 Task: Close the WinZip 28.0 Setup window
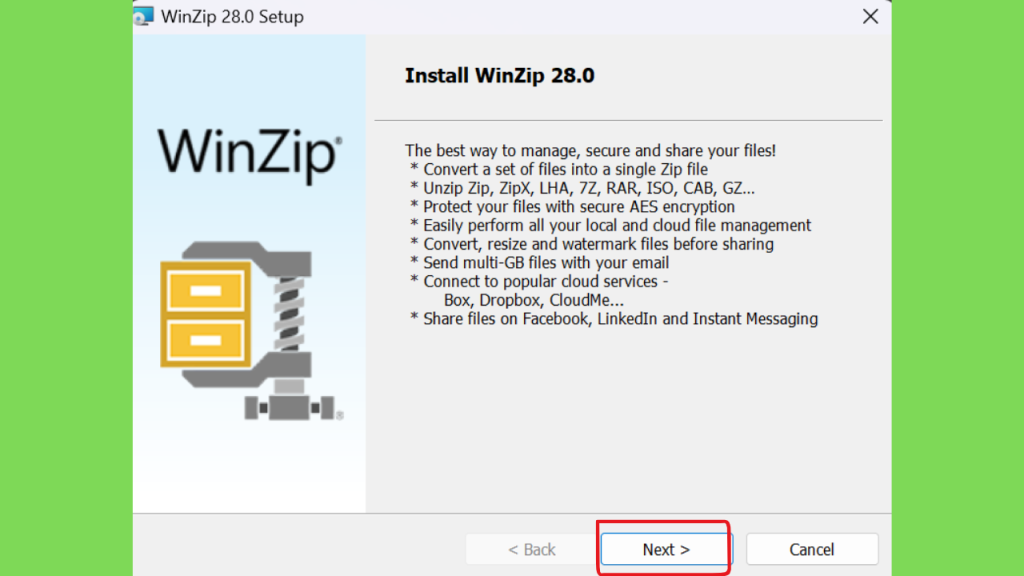coord(870,16)
